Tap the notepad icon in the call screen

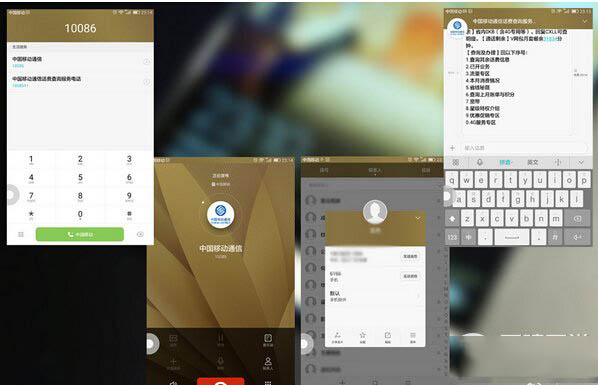click(268, 340)
